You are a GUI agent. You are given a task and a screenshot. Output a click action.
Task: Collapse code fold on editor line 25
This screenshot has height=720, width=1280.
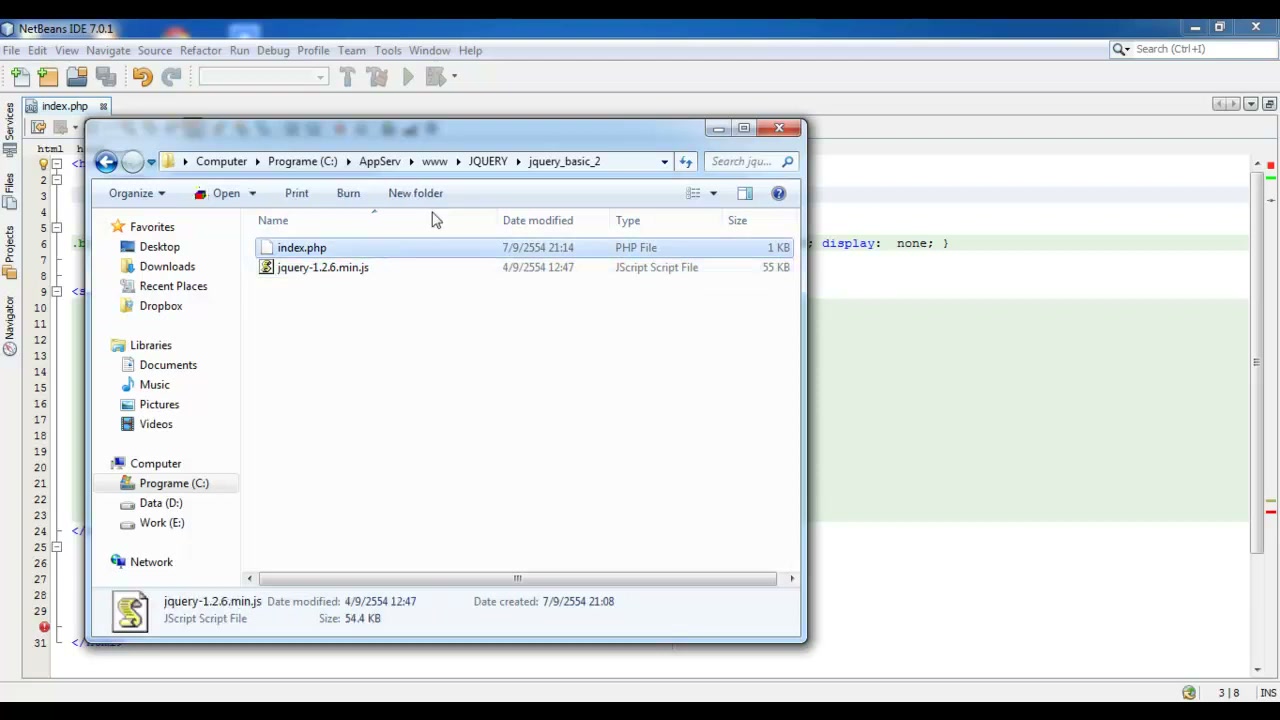(x=57, y=547)
